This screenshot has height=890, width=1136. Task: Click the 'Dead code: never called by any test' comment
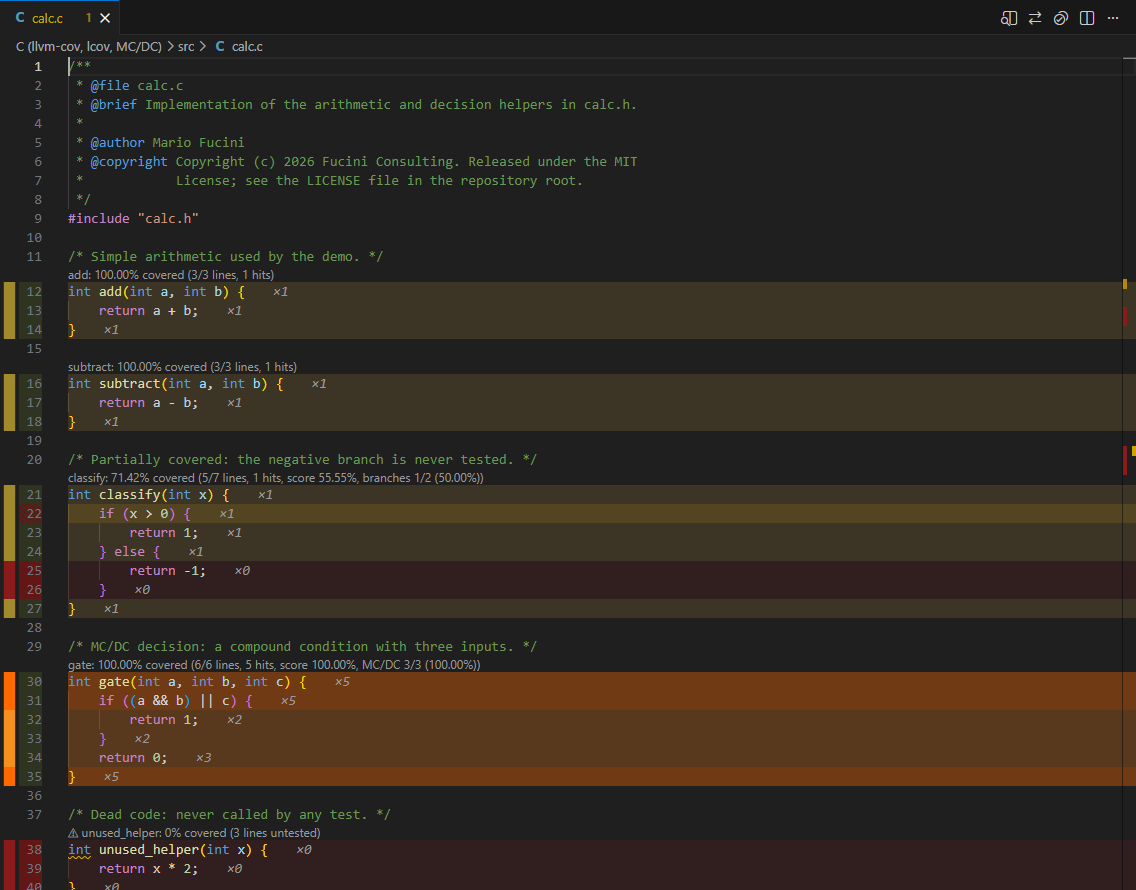[229, 814]
